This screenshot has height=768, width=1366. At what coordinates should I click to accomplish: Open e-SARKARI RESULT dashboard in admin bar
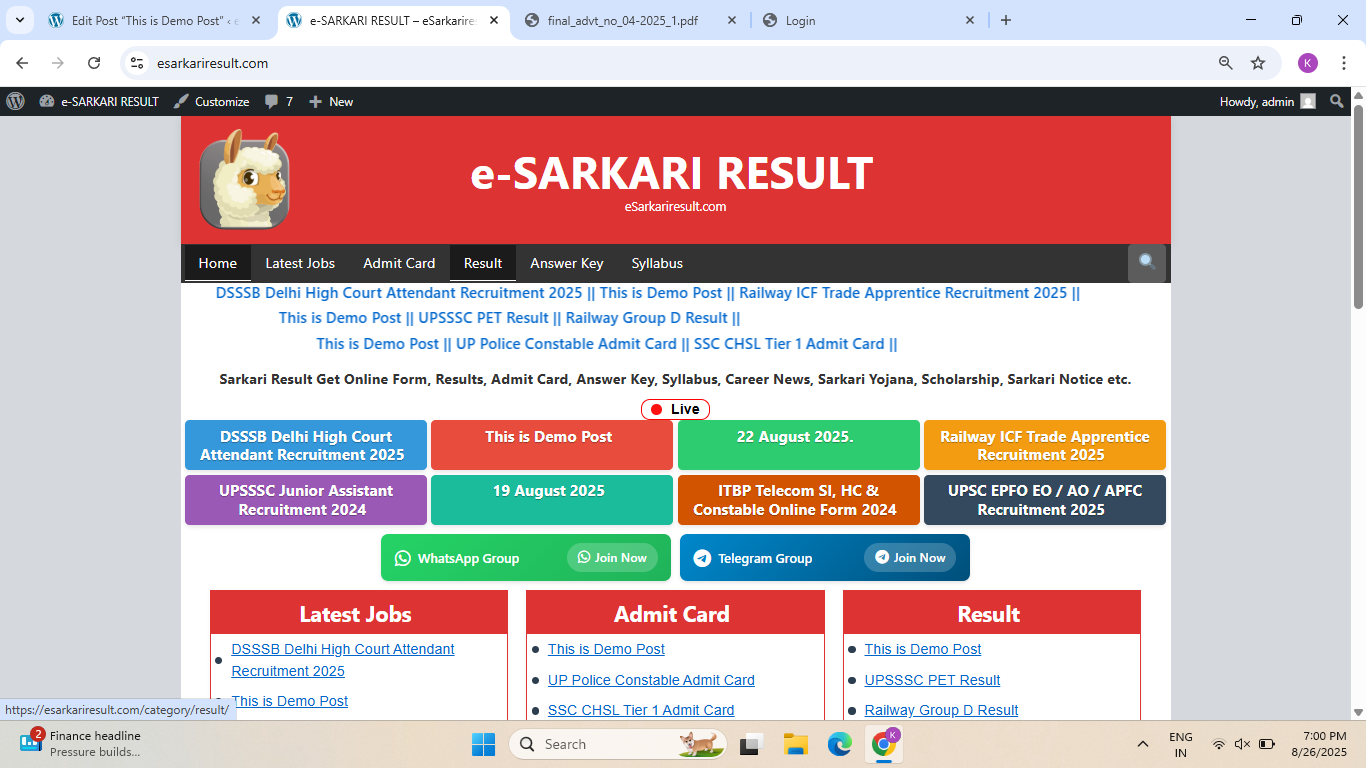coord(99,101)
